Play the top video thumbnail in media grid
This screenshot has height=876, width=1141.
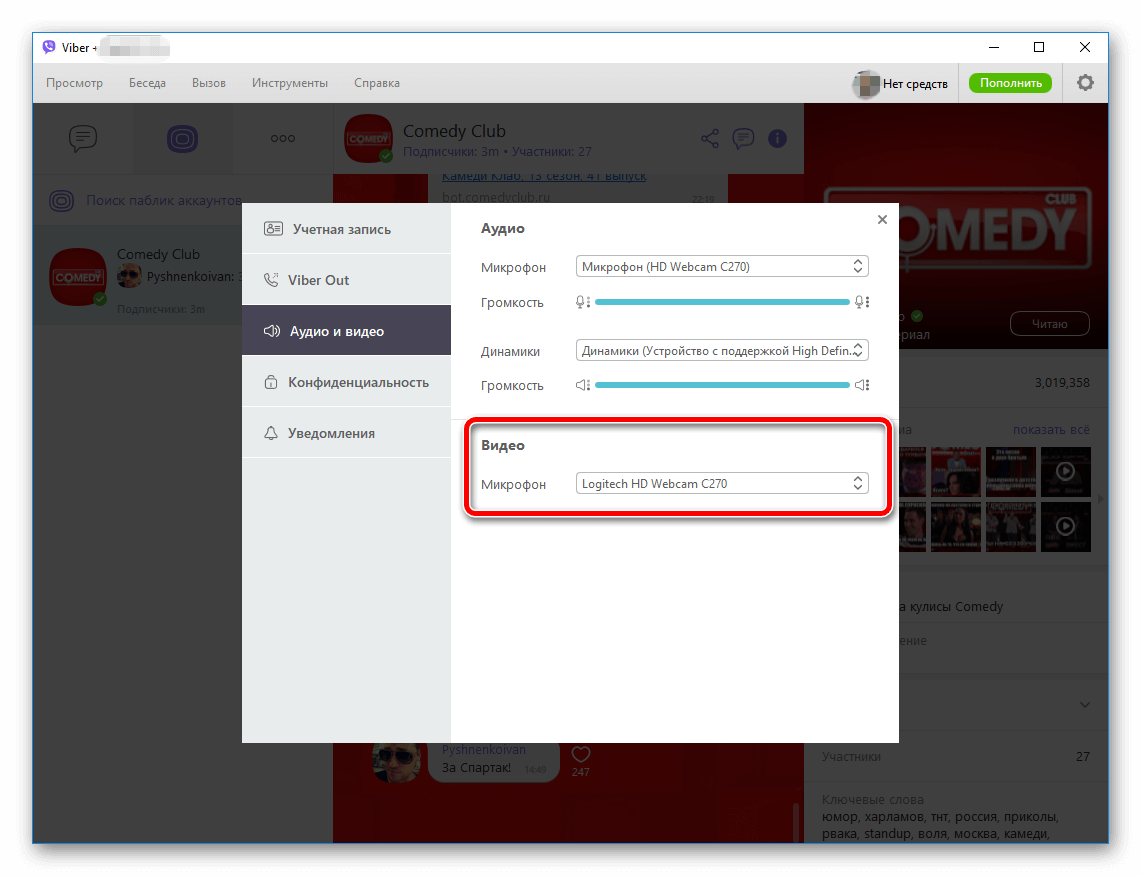(1065, 471)
